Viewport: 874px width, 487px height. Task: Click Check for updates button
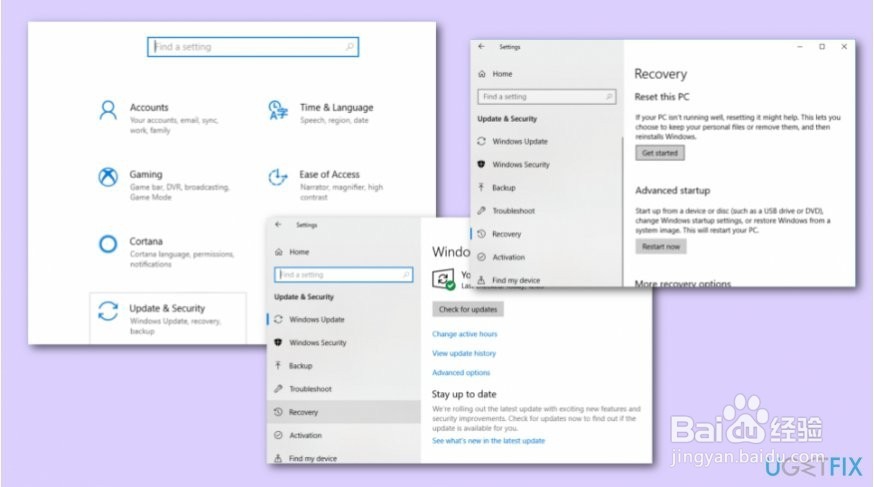pos(468,309)
